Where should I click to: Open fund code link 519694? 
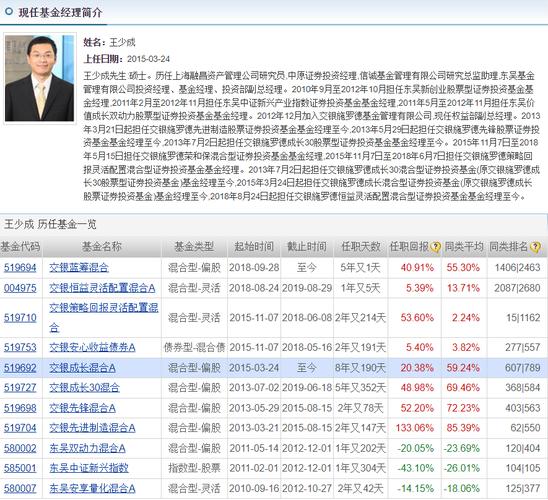20,268
